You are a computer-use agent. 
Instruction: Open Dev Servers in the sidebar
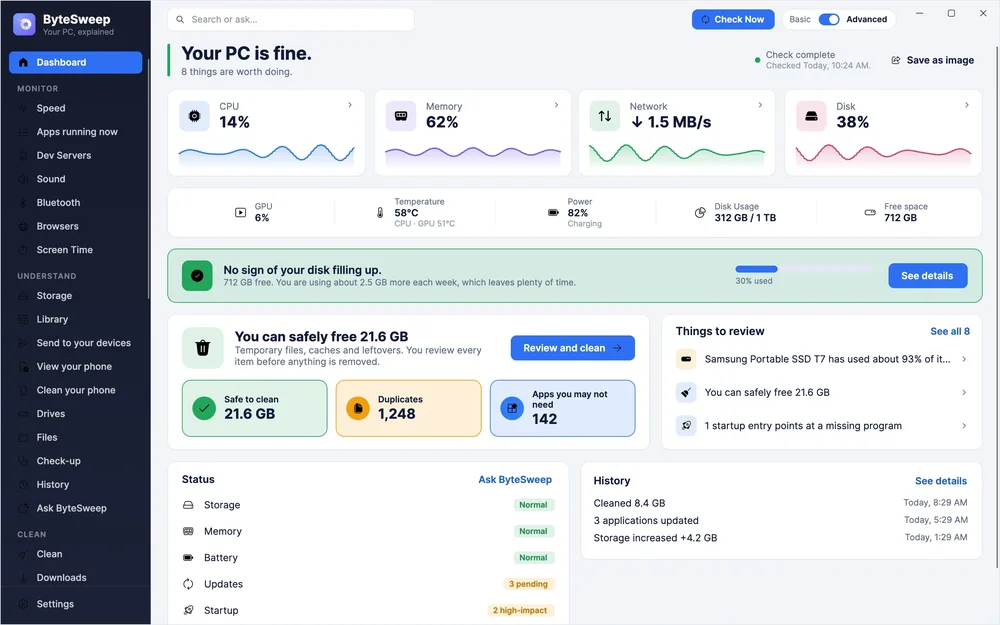(x=75, y=156)
